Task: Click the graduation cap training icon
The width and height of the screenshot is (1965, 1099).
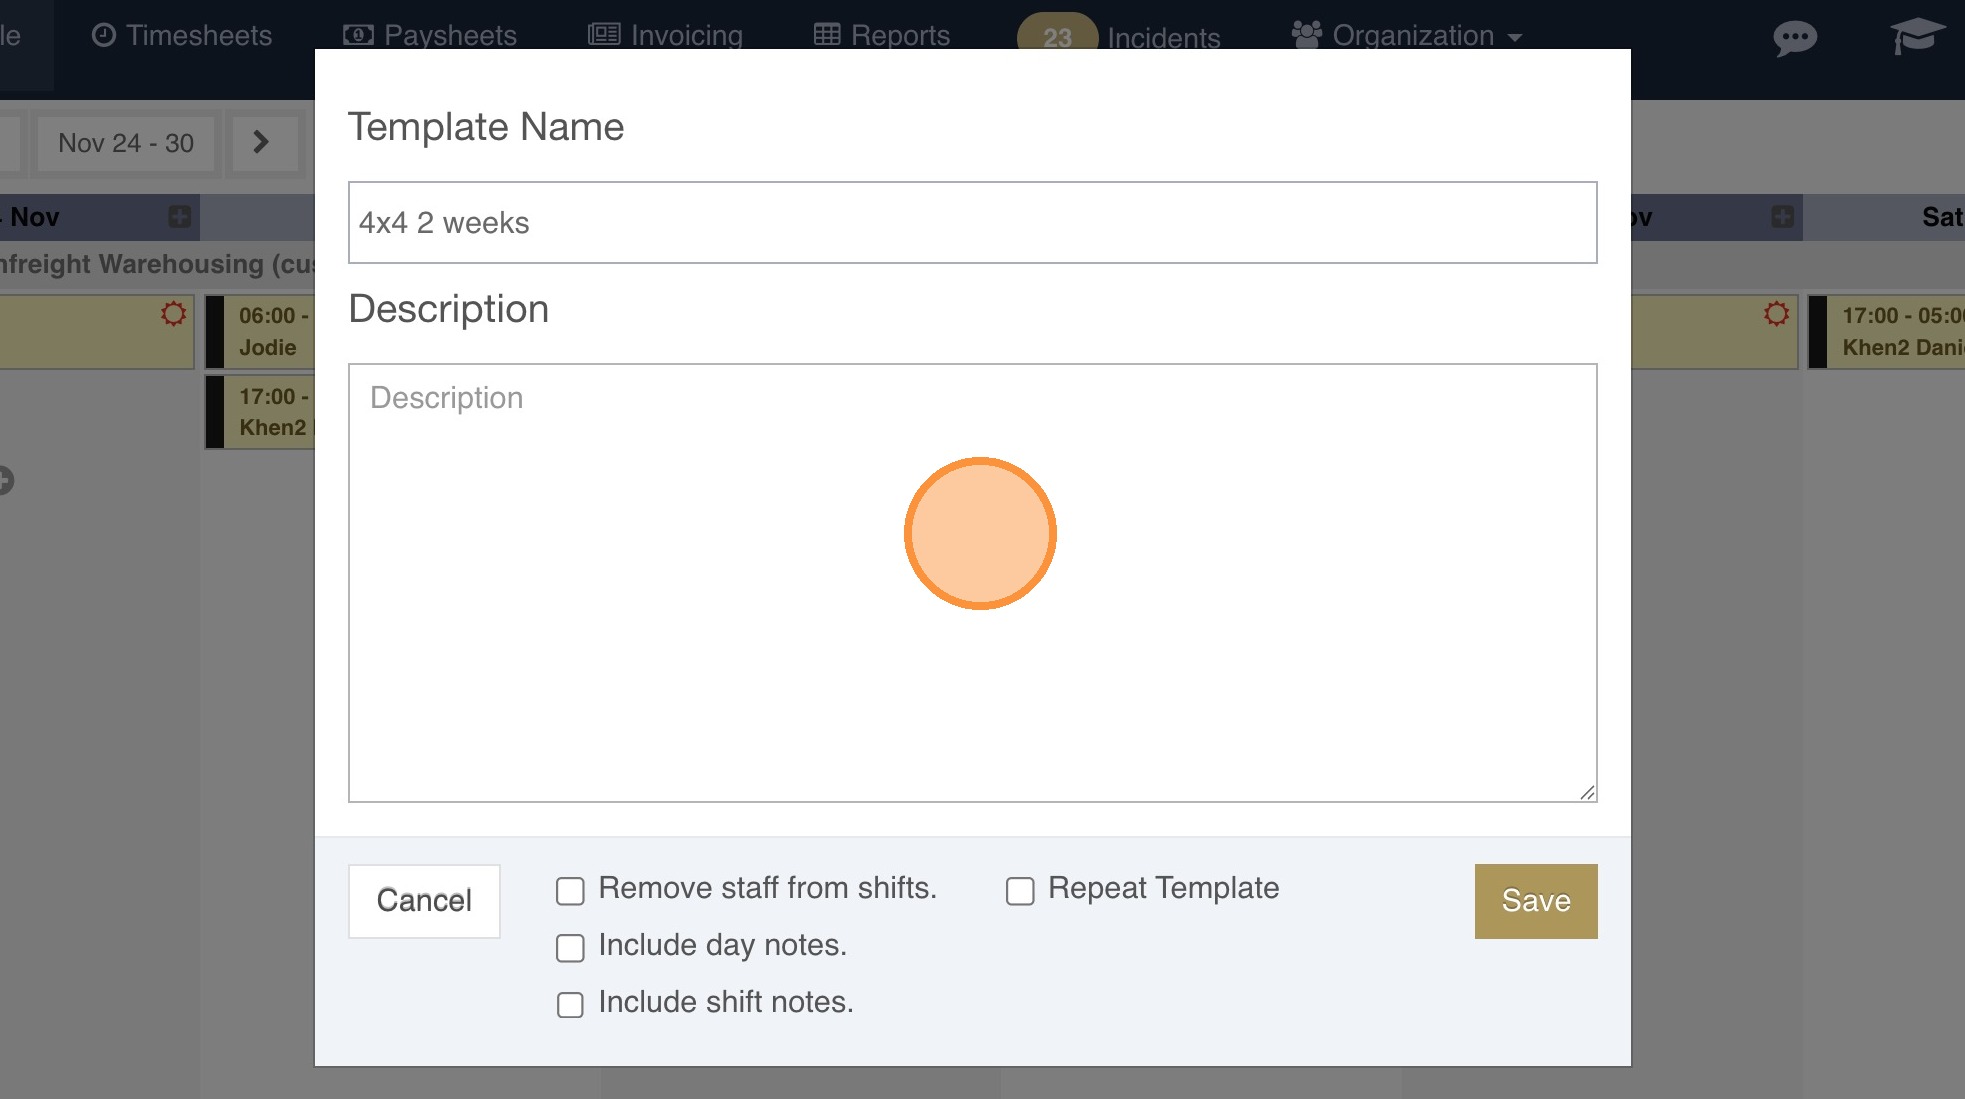Action: click(x=1916, y=37)
